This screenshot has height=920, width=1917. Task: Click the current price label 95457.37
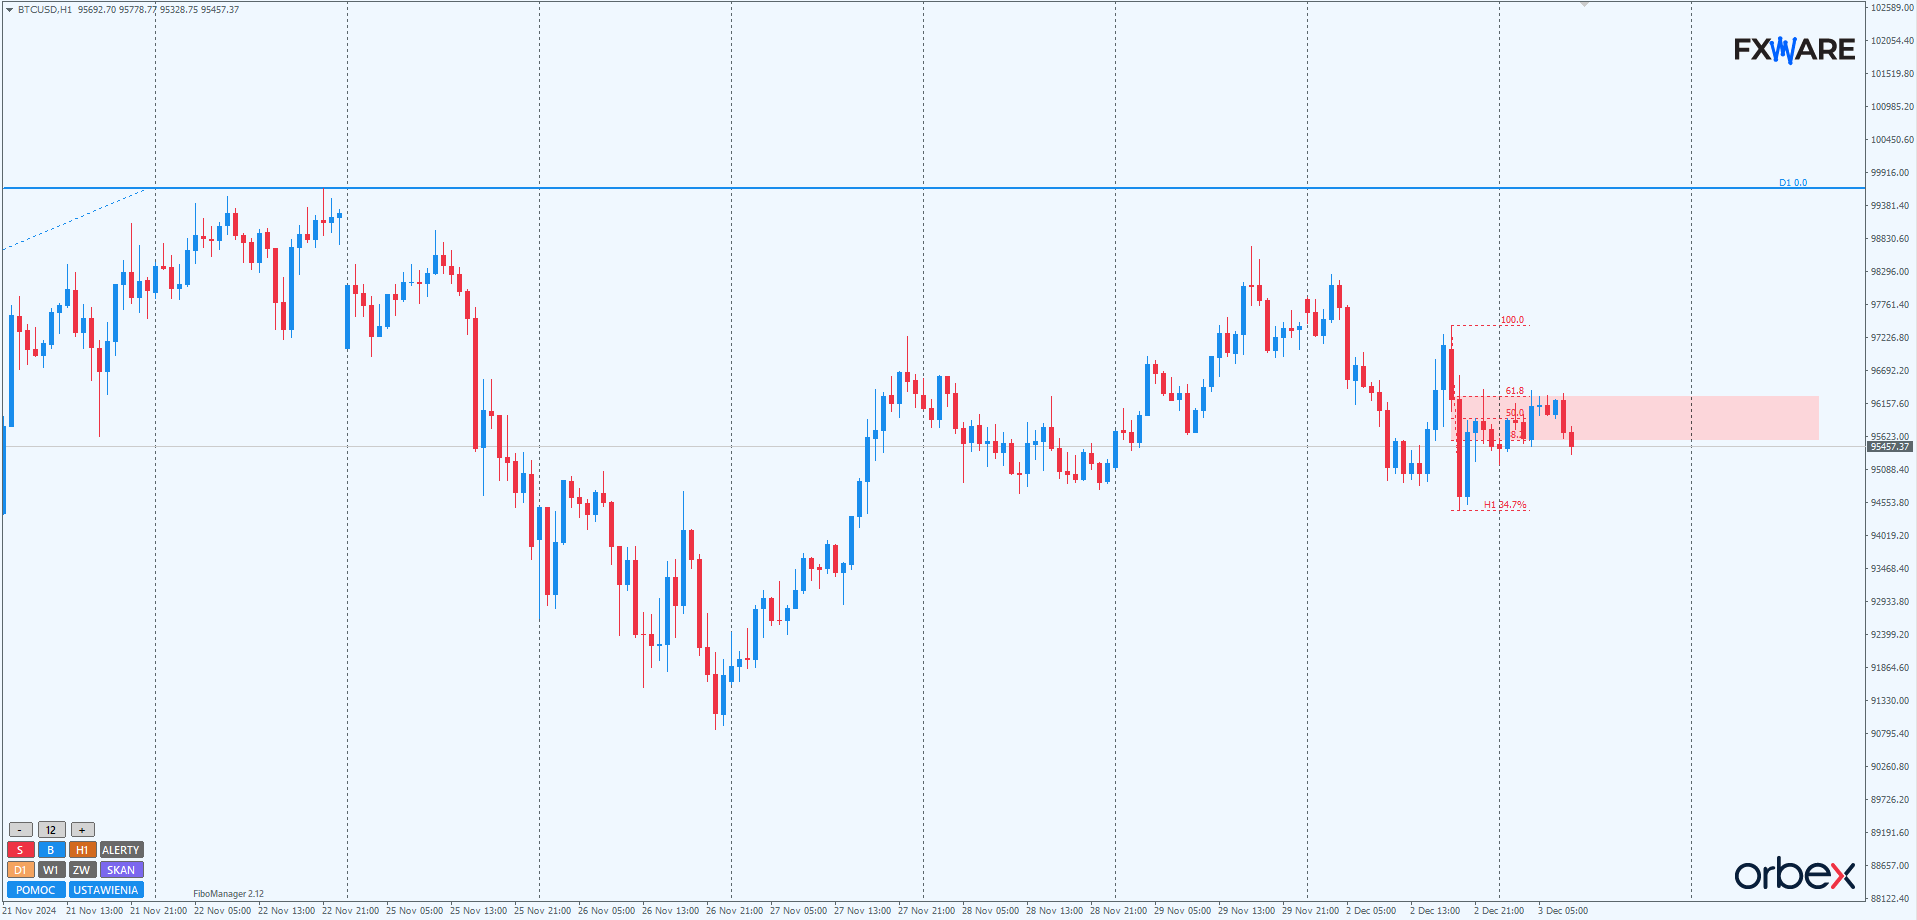1889,447
